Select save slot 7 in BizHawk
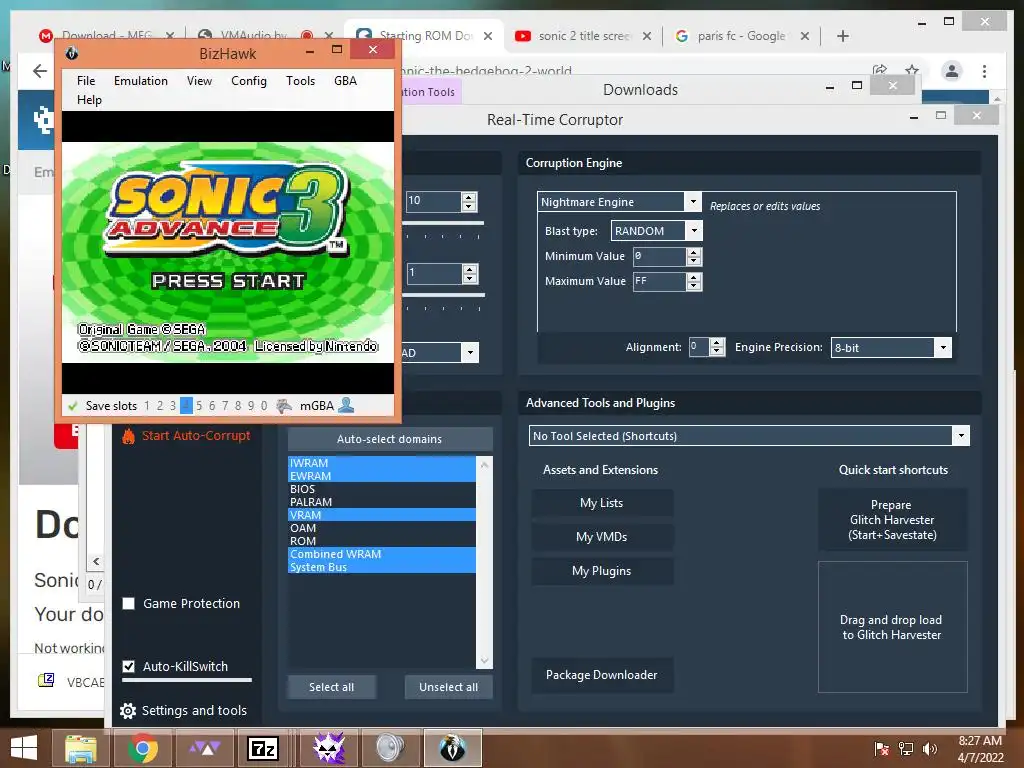The height and width of the screenshot is (768, 1024). (225, 406)
